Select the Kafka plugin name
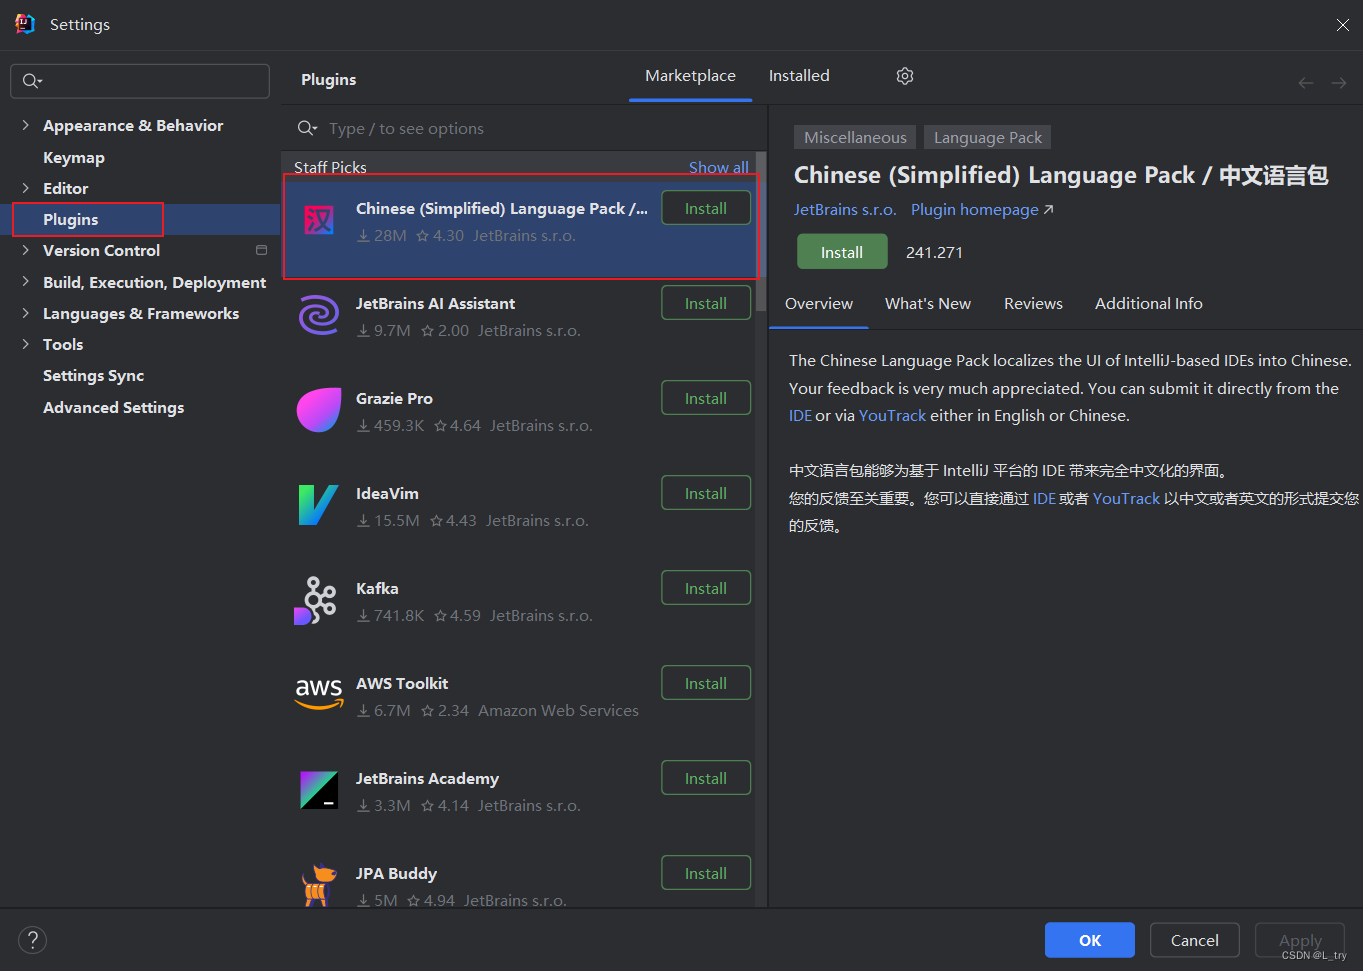This screenshot has width=1363, height=971. coord(377,589)
